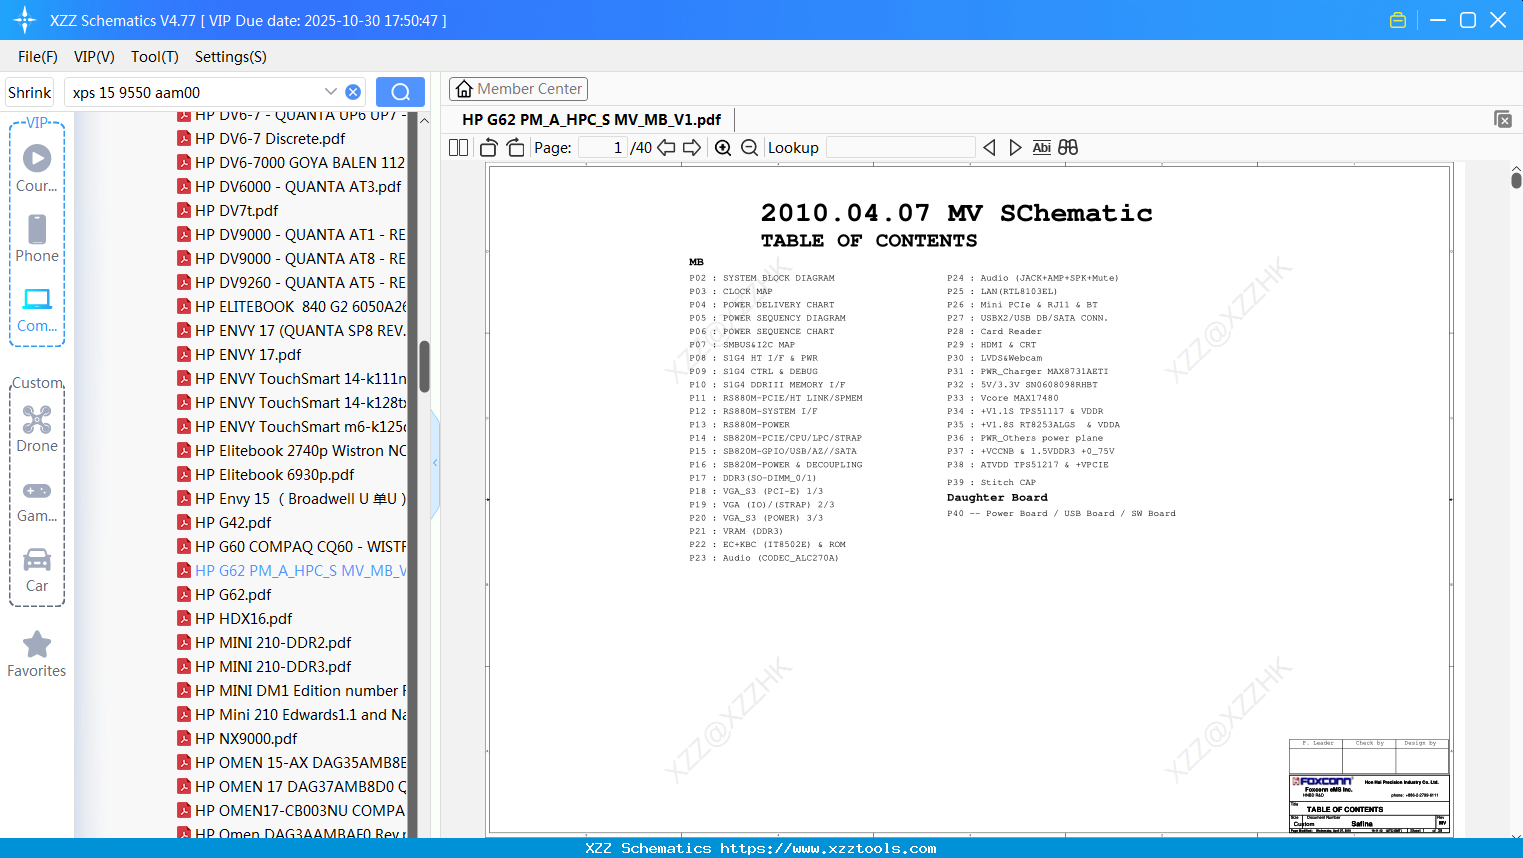This screenshot has height=858, width=1523.
Task: Clear the search box text
Action: pyautogui.click(x=353, y=92)
